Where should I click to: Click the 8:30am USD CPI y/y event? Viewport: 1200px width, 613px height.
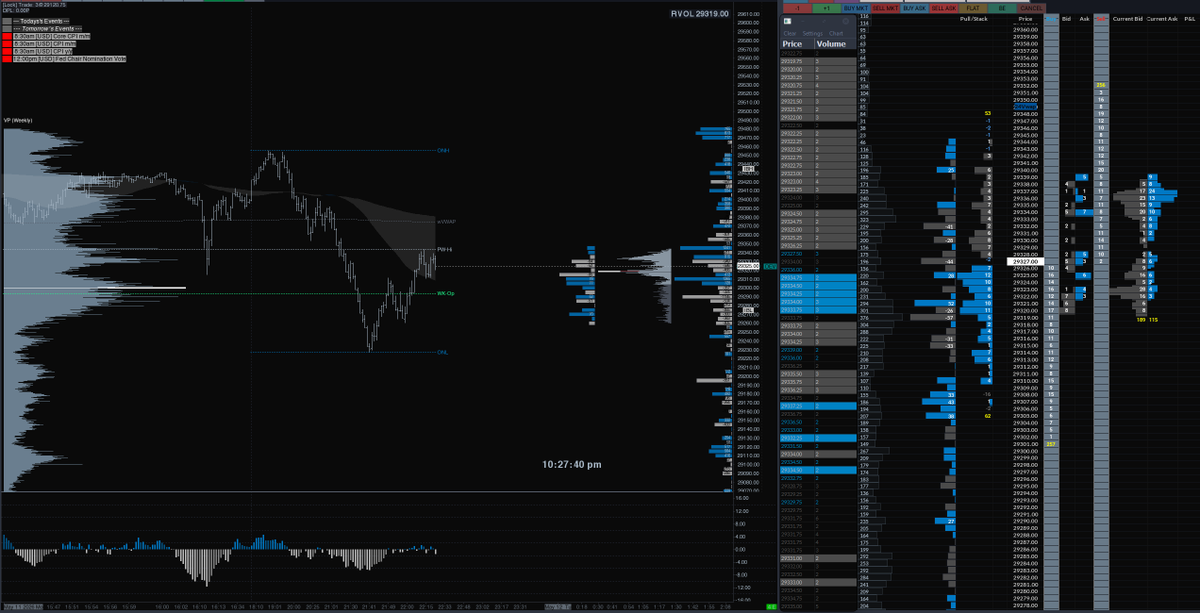(41, 52)
